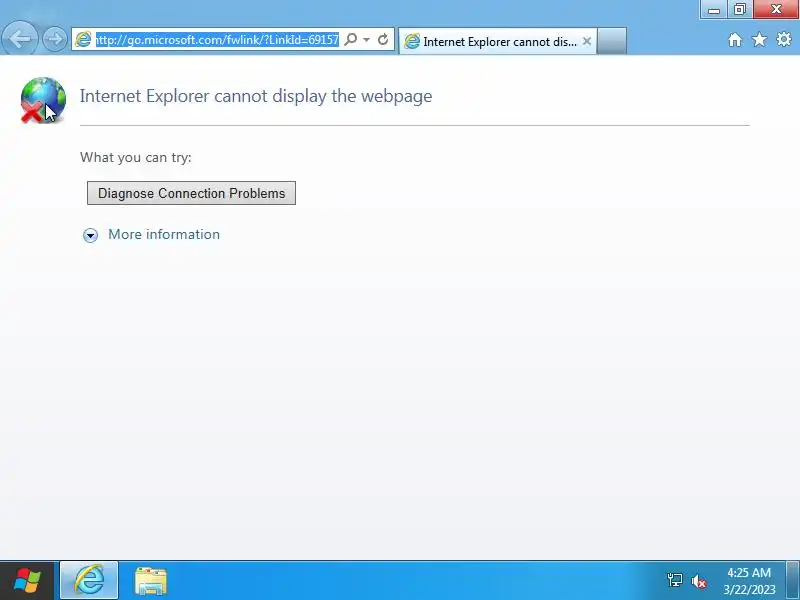The image size is (800, 600).
Task: Click the 'Internet Explorer cannot display the webpage' heading
Action: (256, 96)
